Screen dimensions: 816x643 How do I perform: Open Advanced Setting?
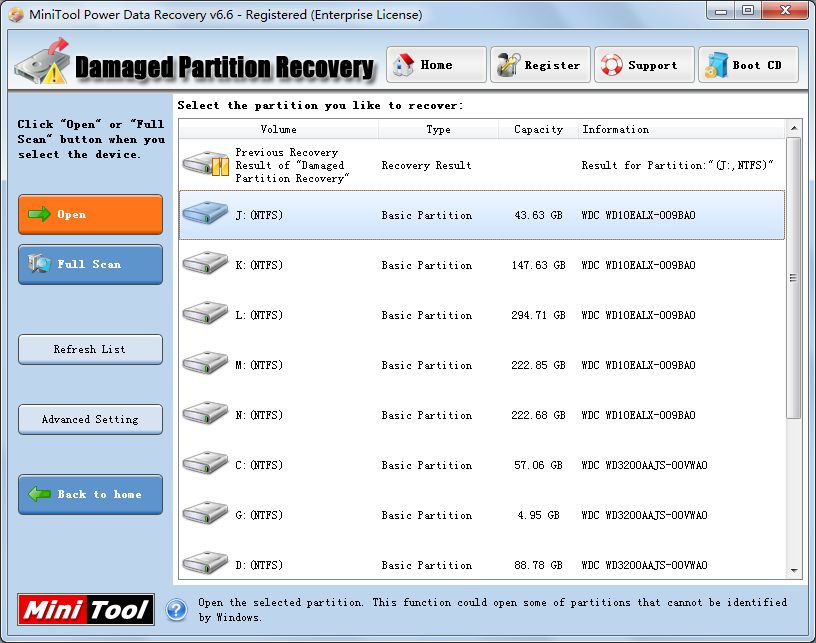click(91, 419)
